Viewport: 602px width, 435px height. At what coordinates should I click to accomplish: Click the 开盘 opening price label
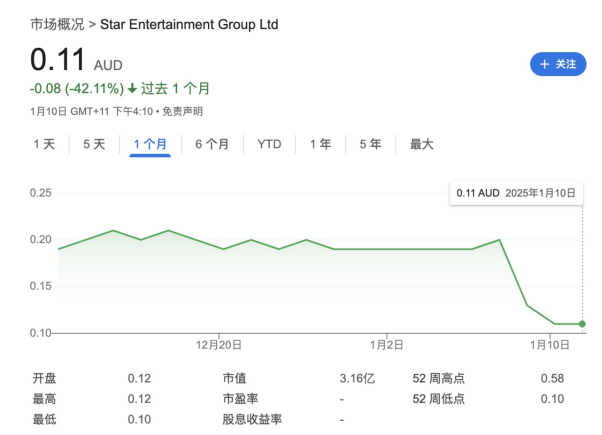point(44,378)
